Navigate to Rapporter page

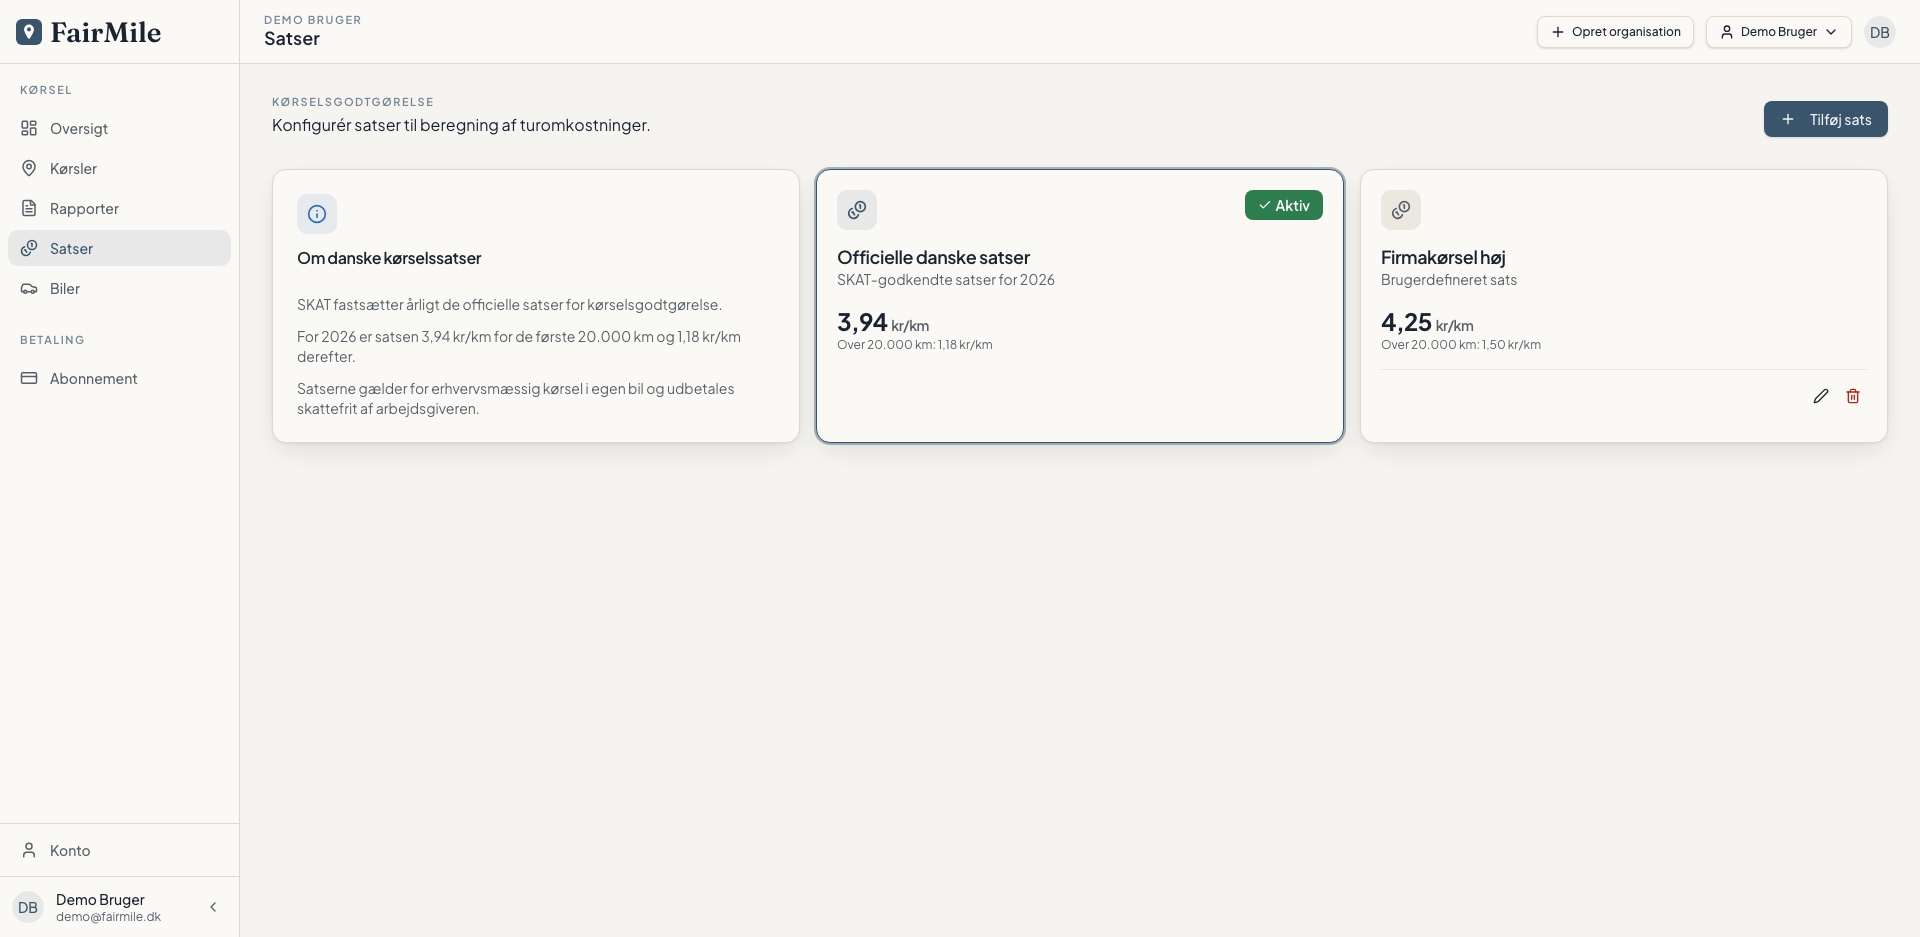pyautogui.click(x=119, y=208)
